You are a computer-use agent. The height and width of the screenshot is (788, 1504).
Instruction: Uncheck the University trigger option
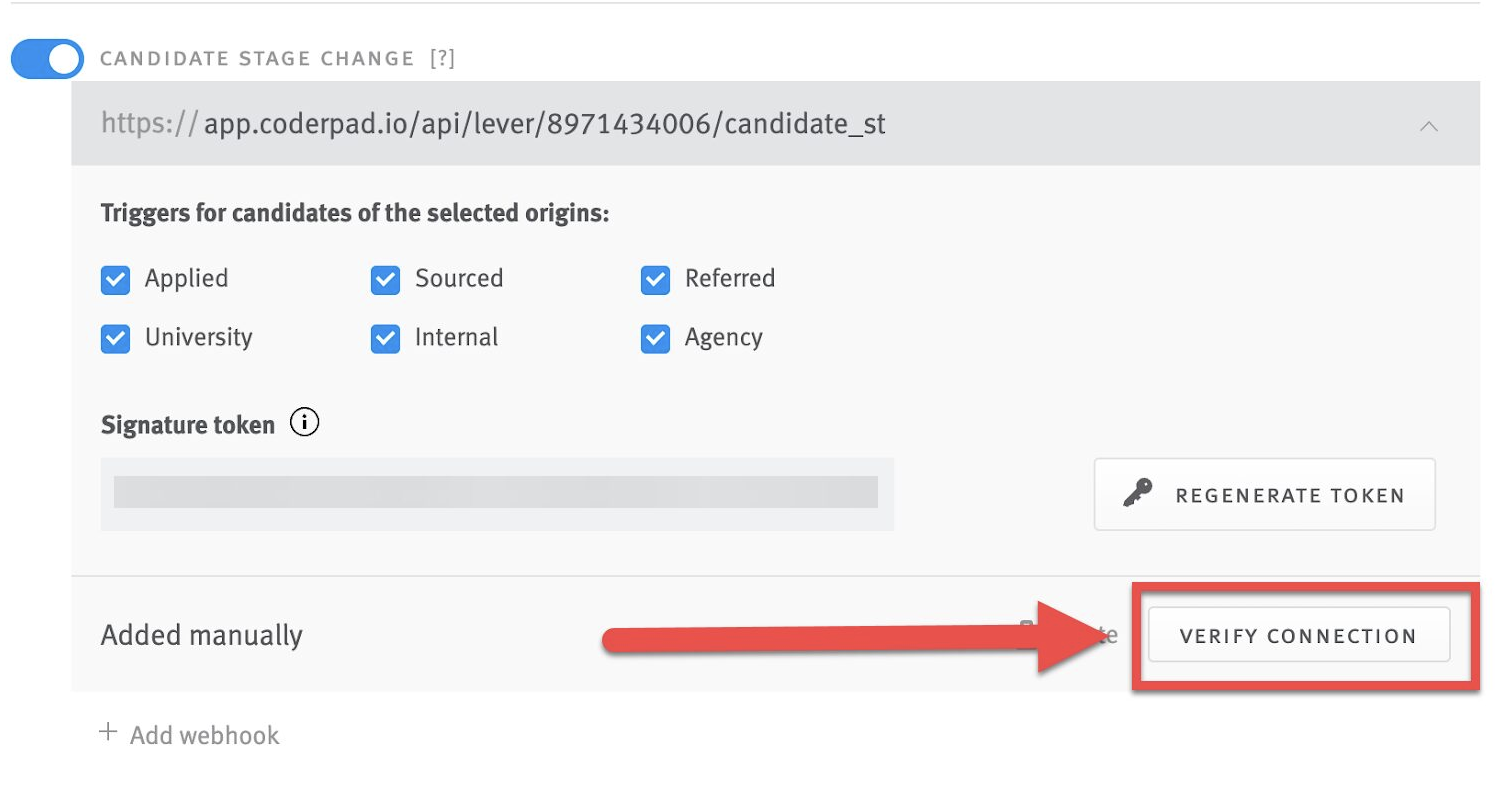click(115, 338)
